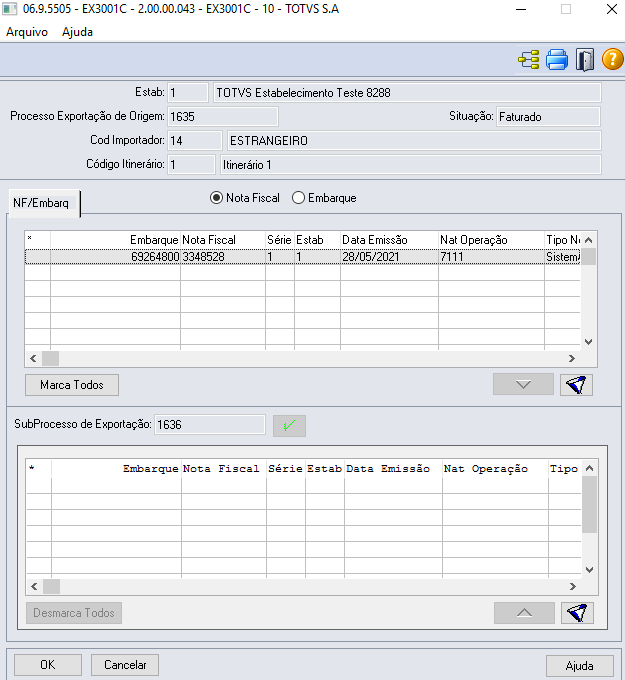Image resolution: width=625 pixels, height=680 pixels.
Task: Minimize the EX3001C window
Action: click(521, 9)
